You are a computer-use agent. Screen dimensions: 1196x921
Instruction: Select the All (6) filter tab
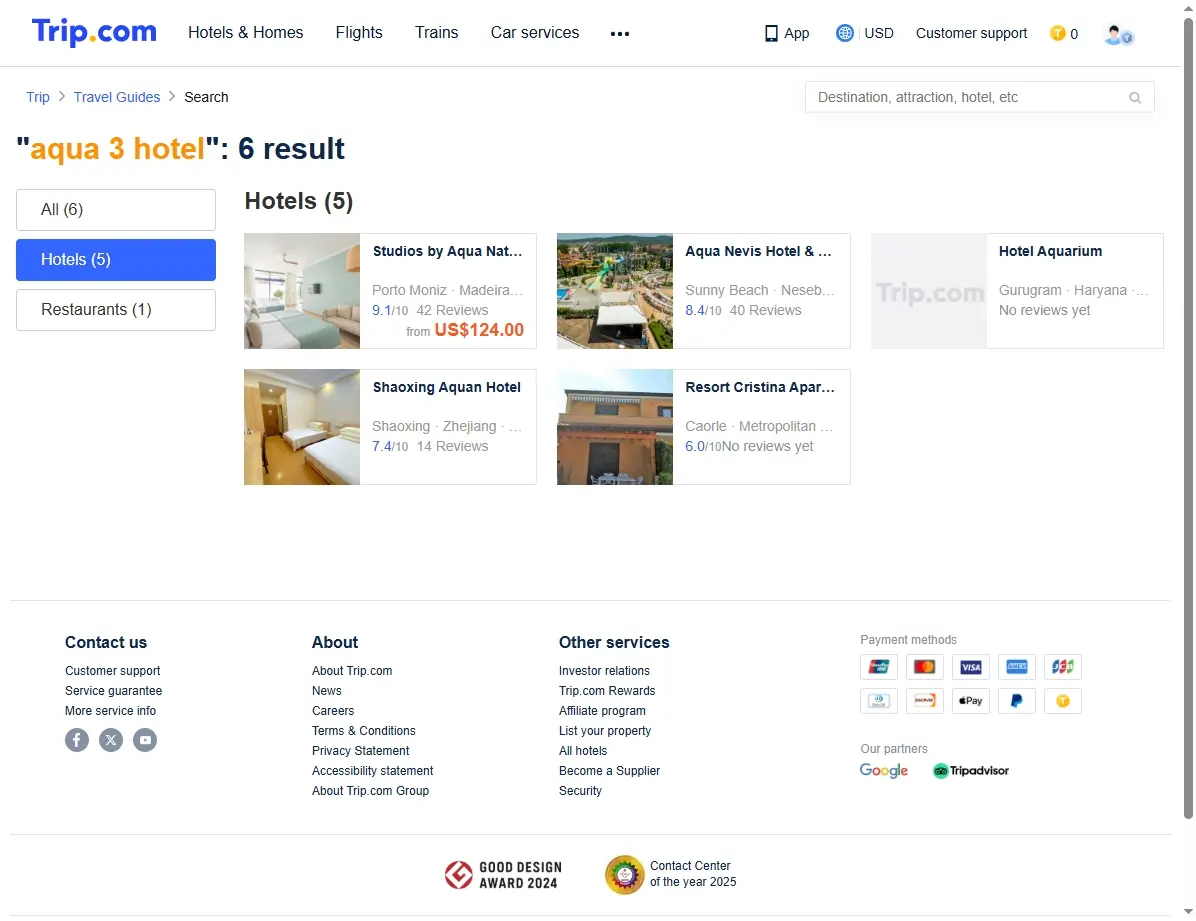(x=116, y=210)
